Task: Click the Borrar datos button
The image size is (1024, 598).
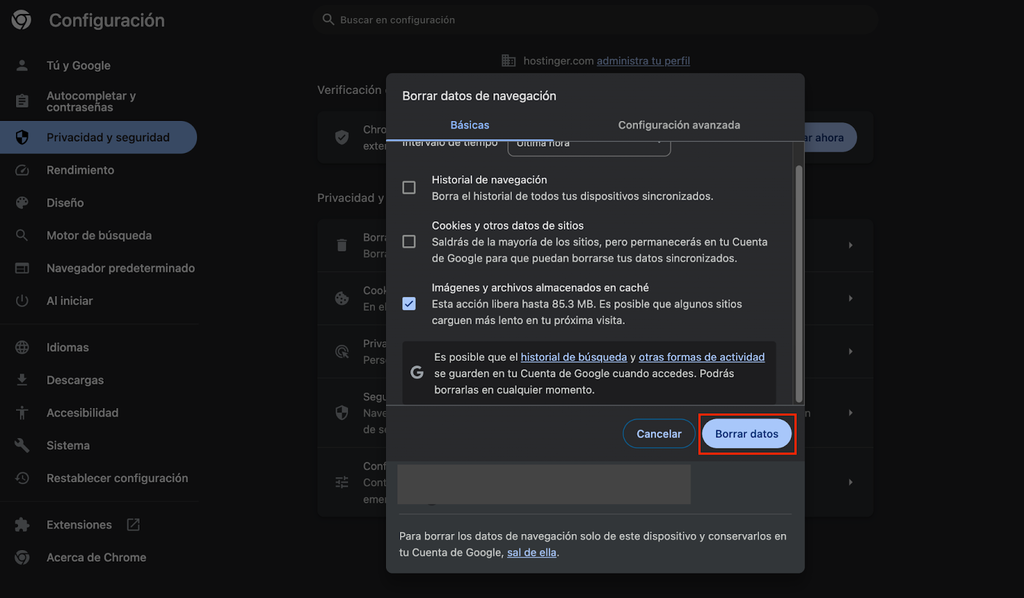Action: (747, 433)
